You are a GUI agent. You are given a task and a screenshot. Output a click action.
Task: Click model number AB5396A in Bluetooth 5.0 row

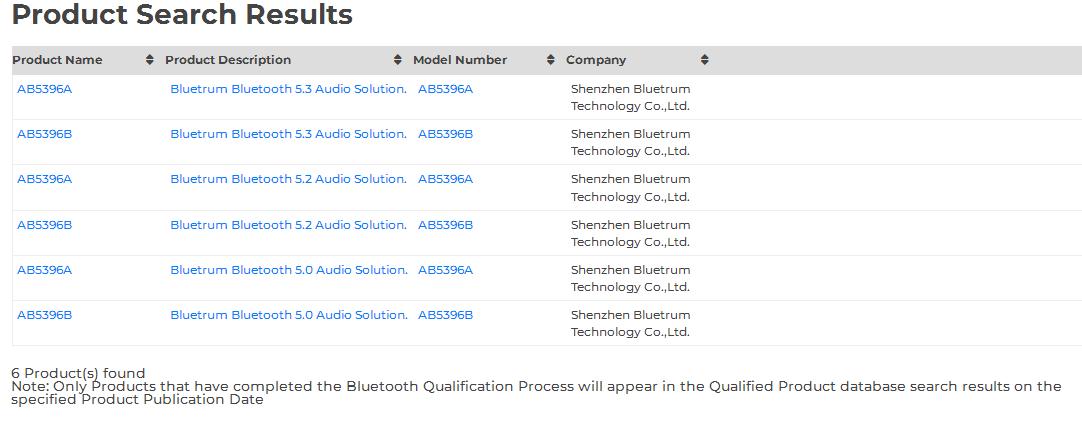445,270
